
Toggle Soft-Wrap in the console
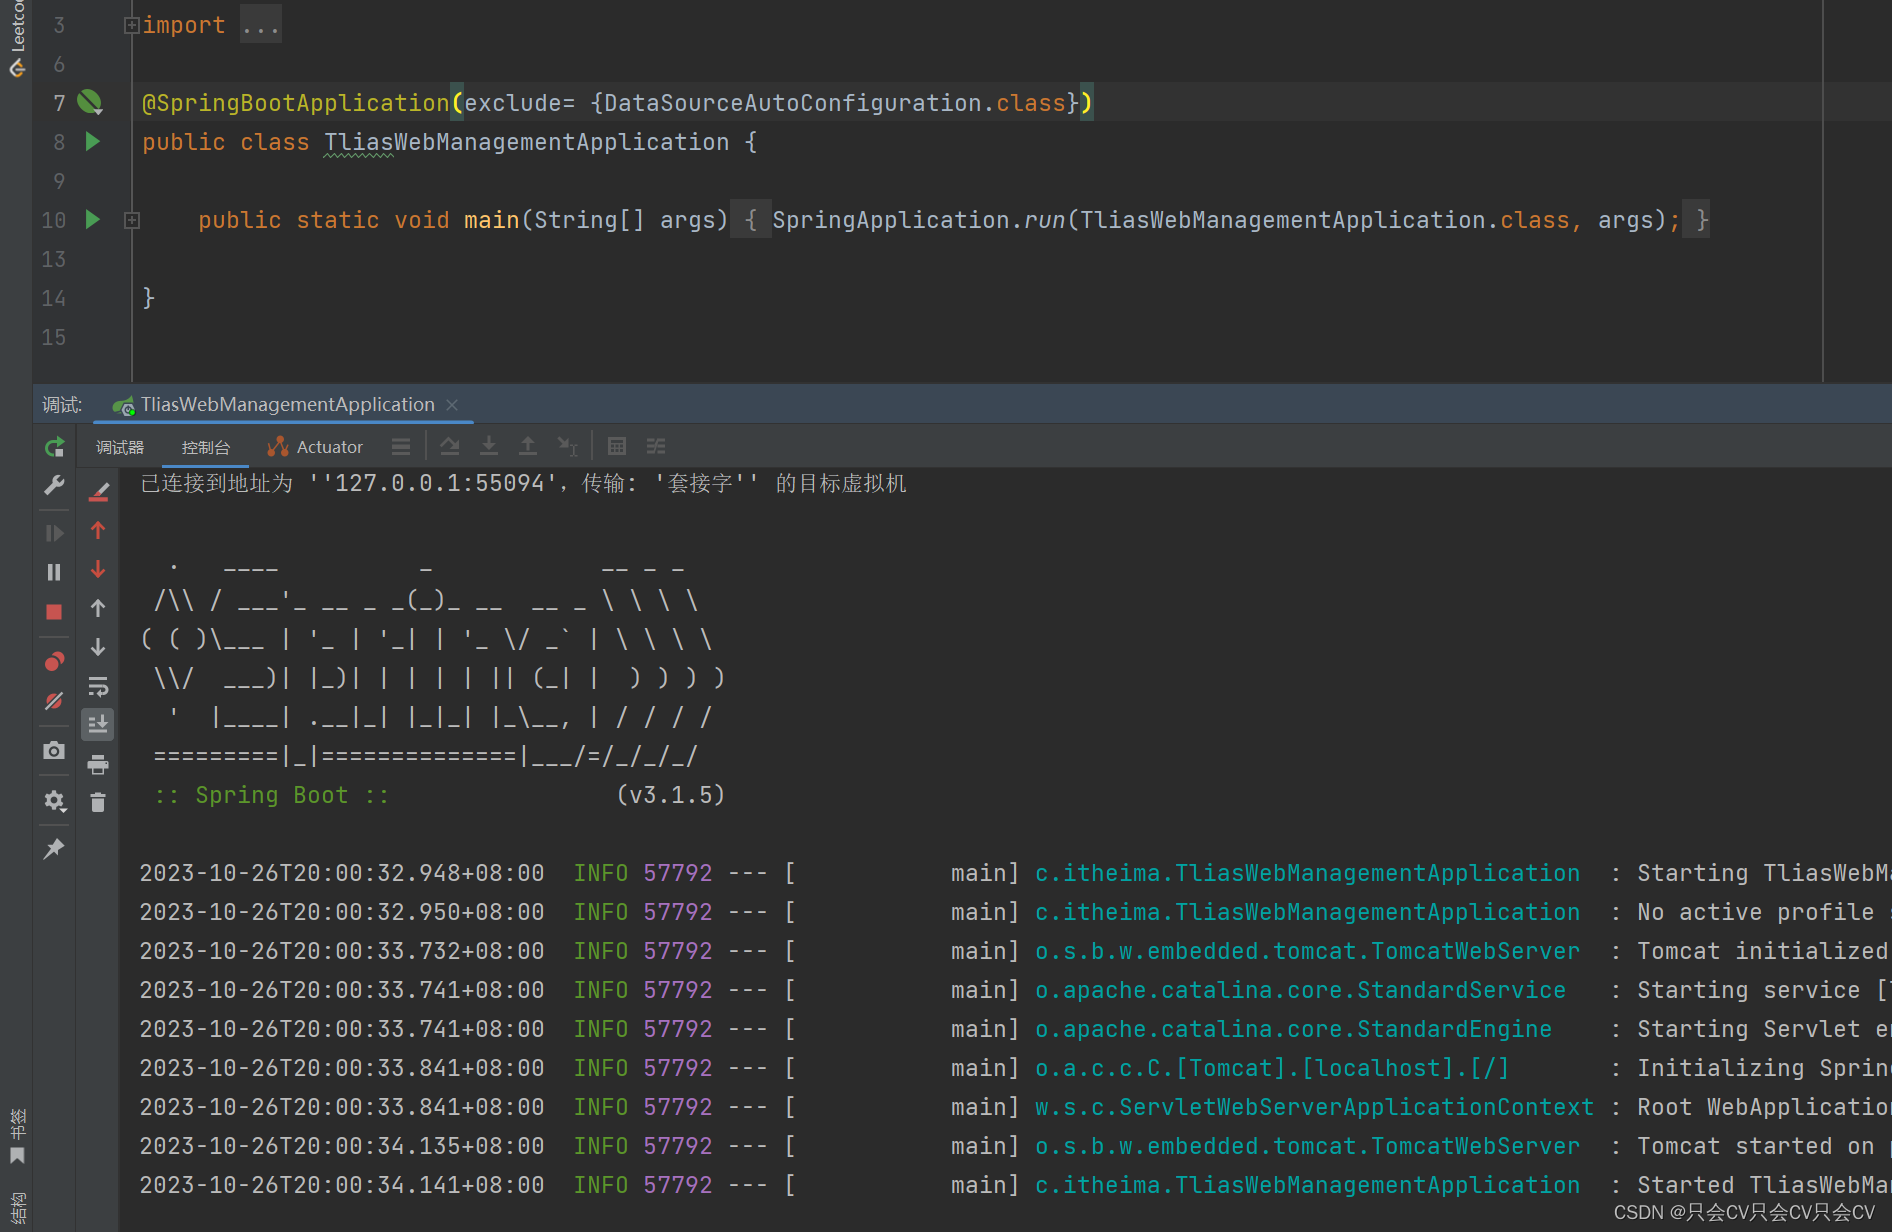97,687
